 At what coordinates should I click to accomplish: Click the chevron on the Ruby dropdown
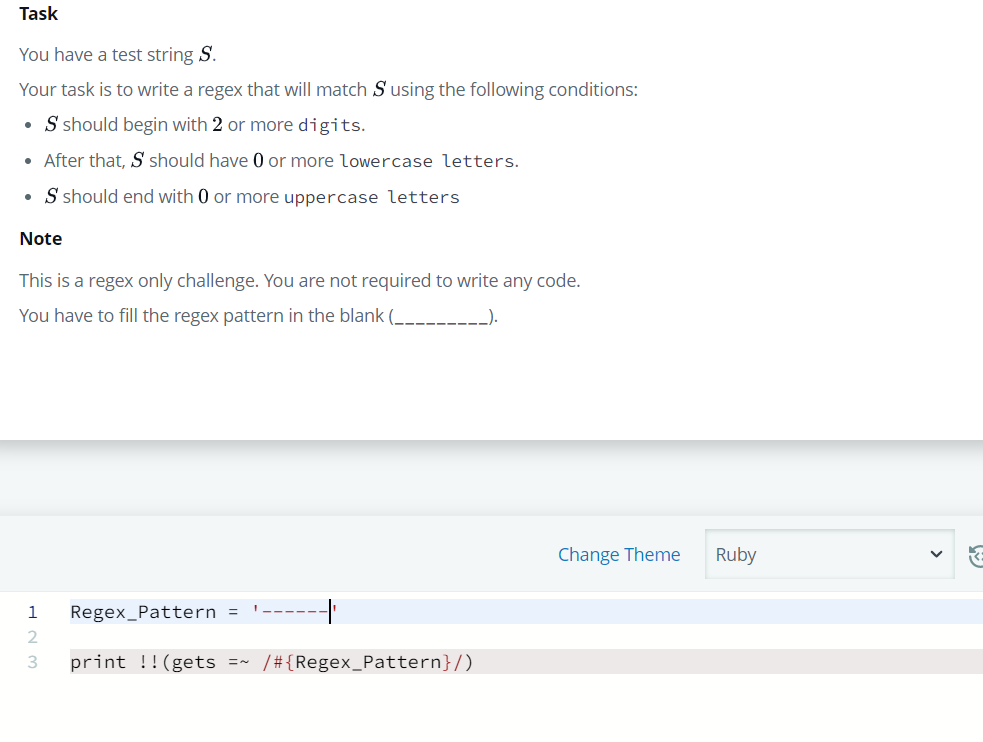[x=936, y=553]
